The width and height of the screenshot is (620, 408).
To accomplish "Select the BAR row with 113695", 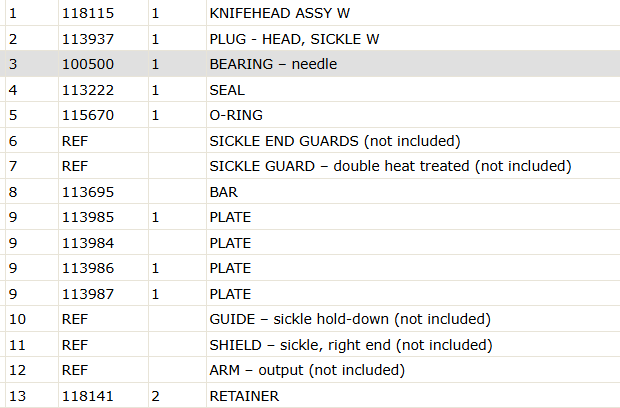I will (x=310, y=191).
